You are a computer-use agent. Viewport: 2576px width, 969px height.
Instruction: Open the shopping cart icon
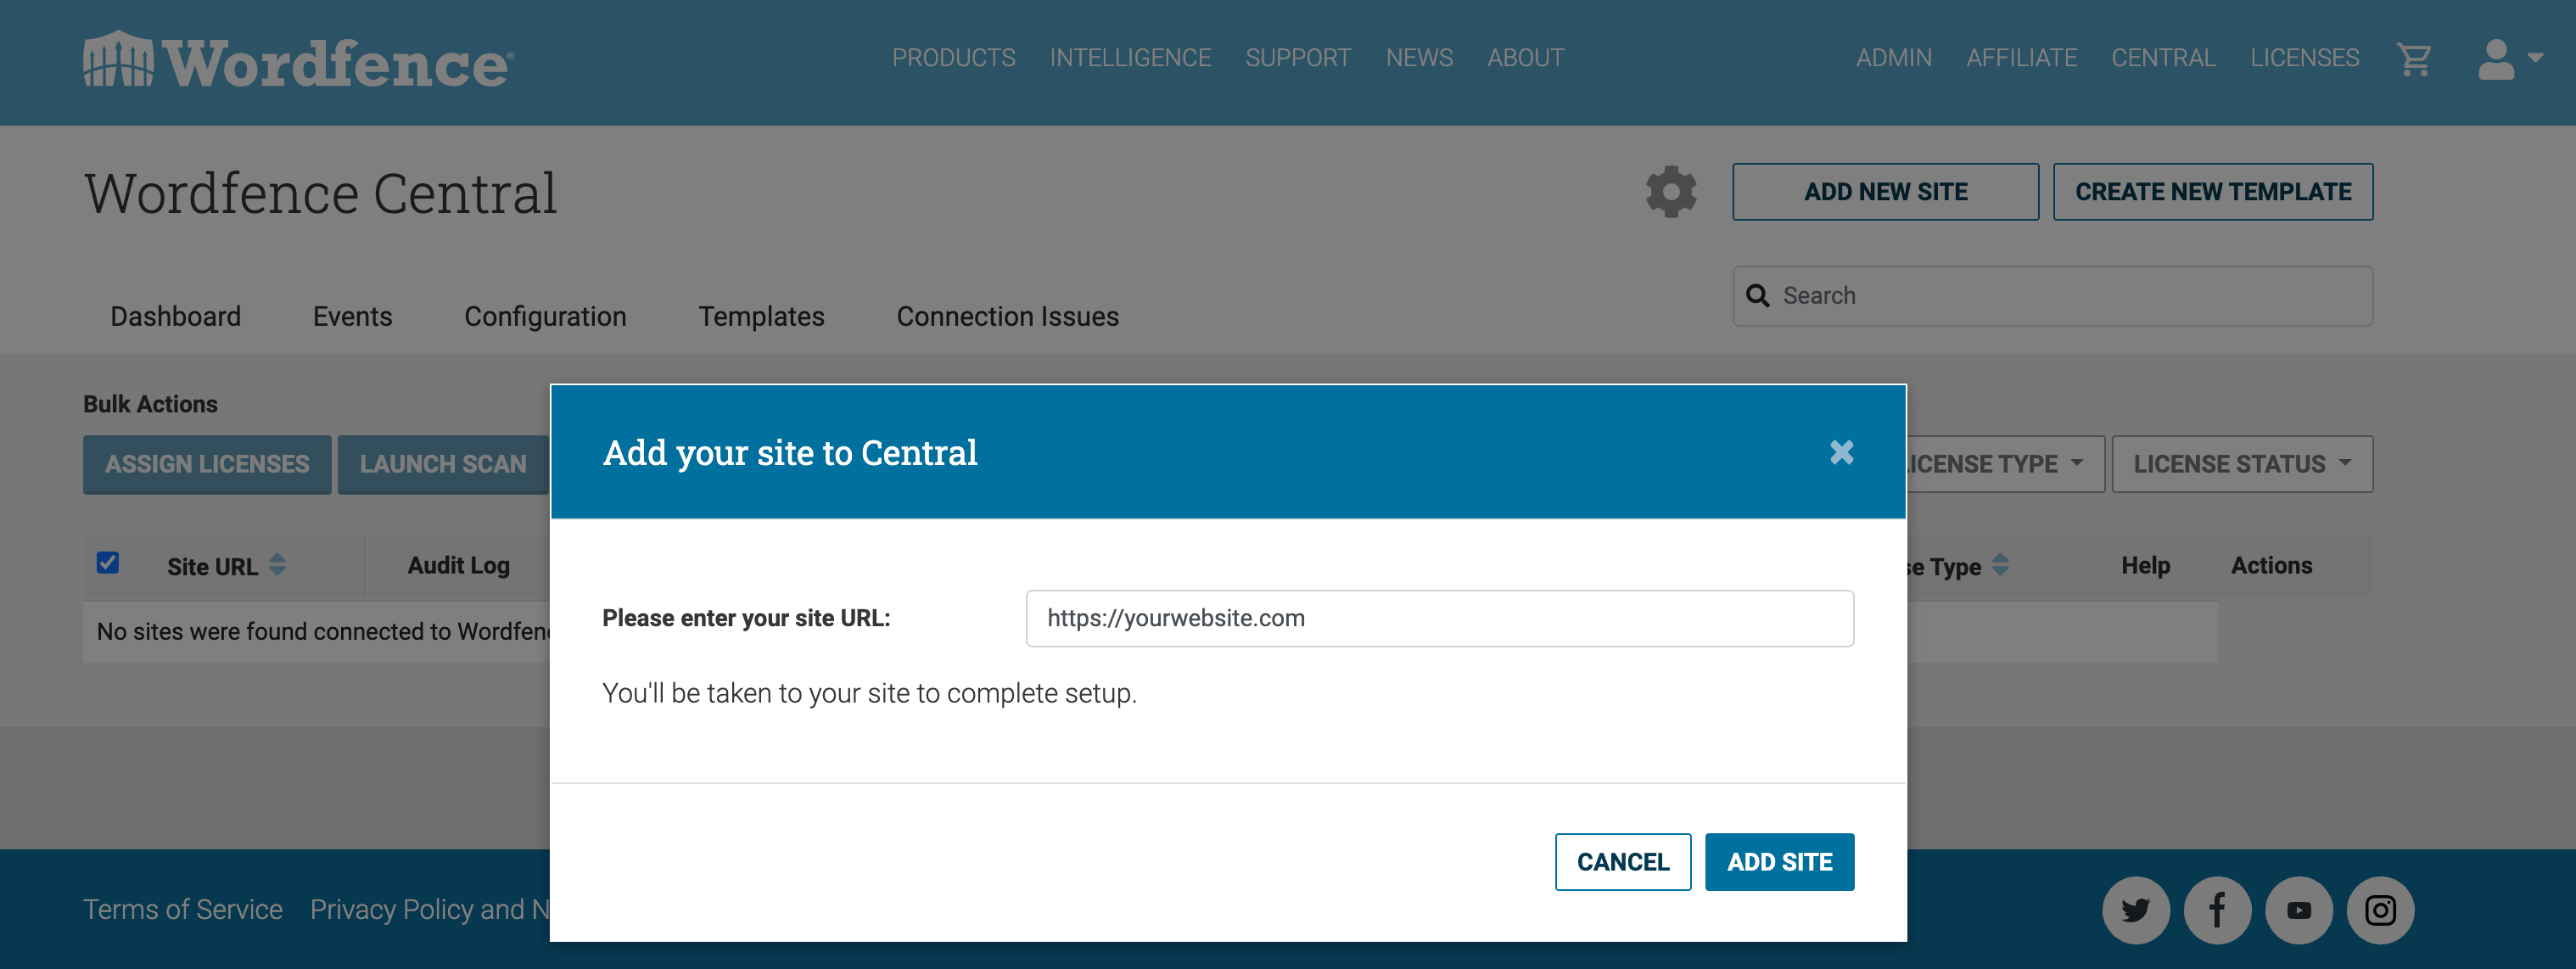click(2418, 58)
